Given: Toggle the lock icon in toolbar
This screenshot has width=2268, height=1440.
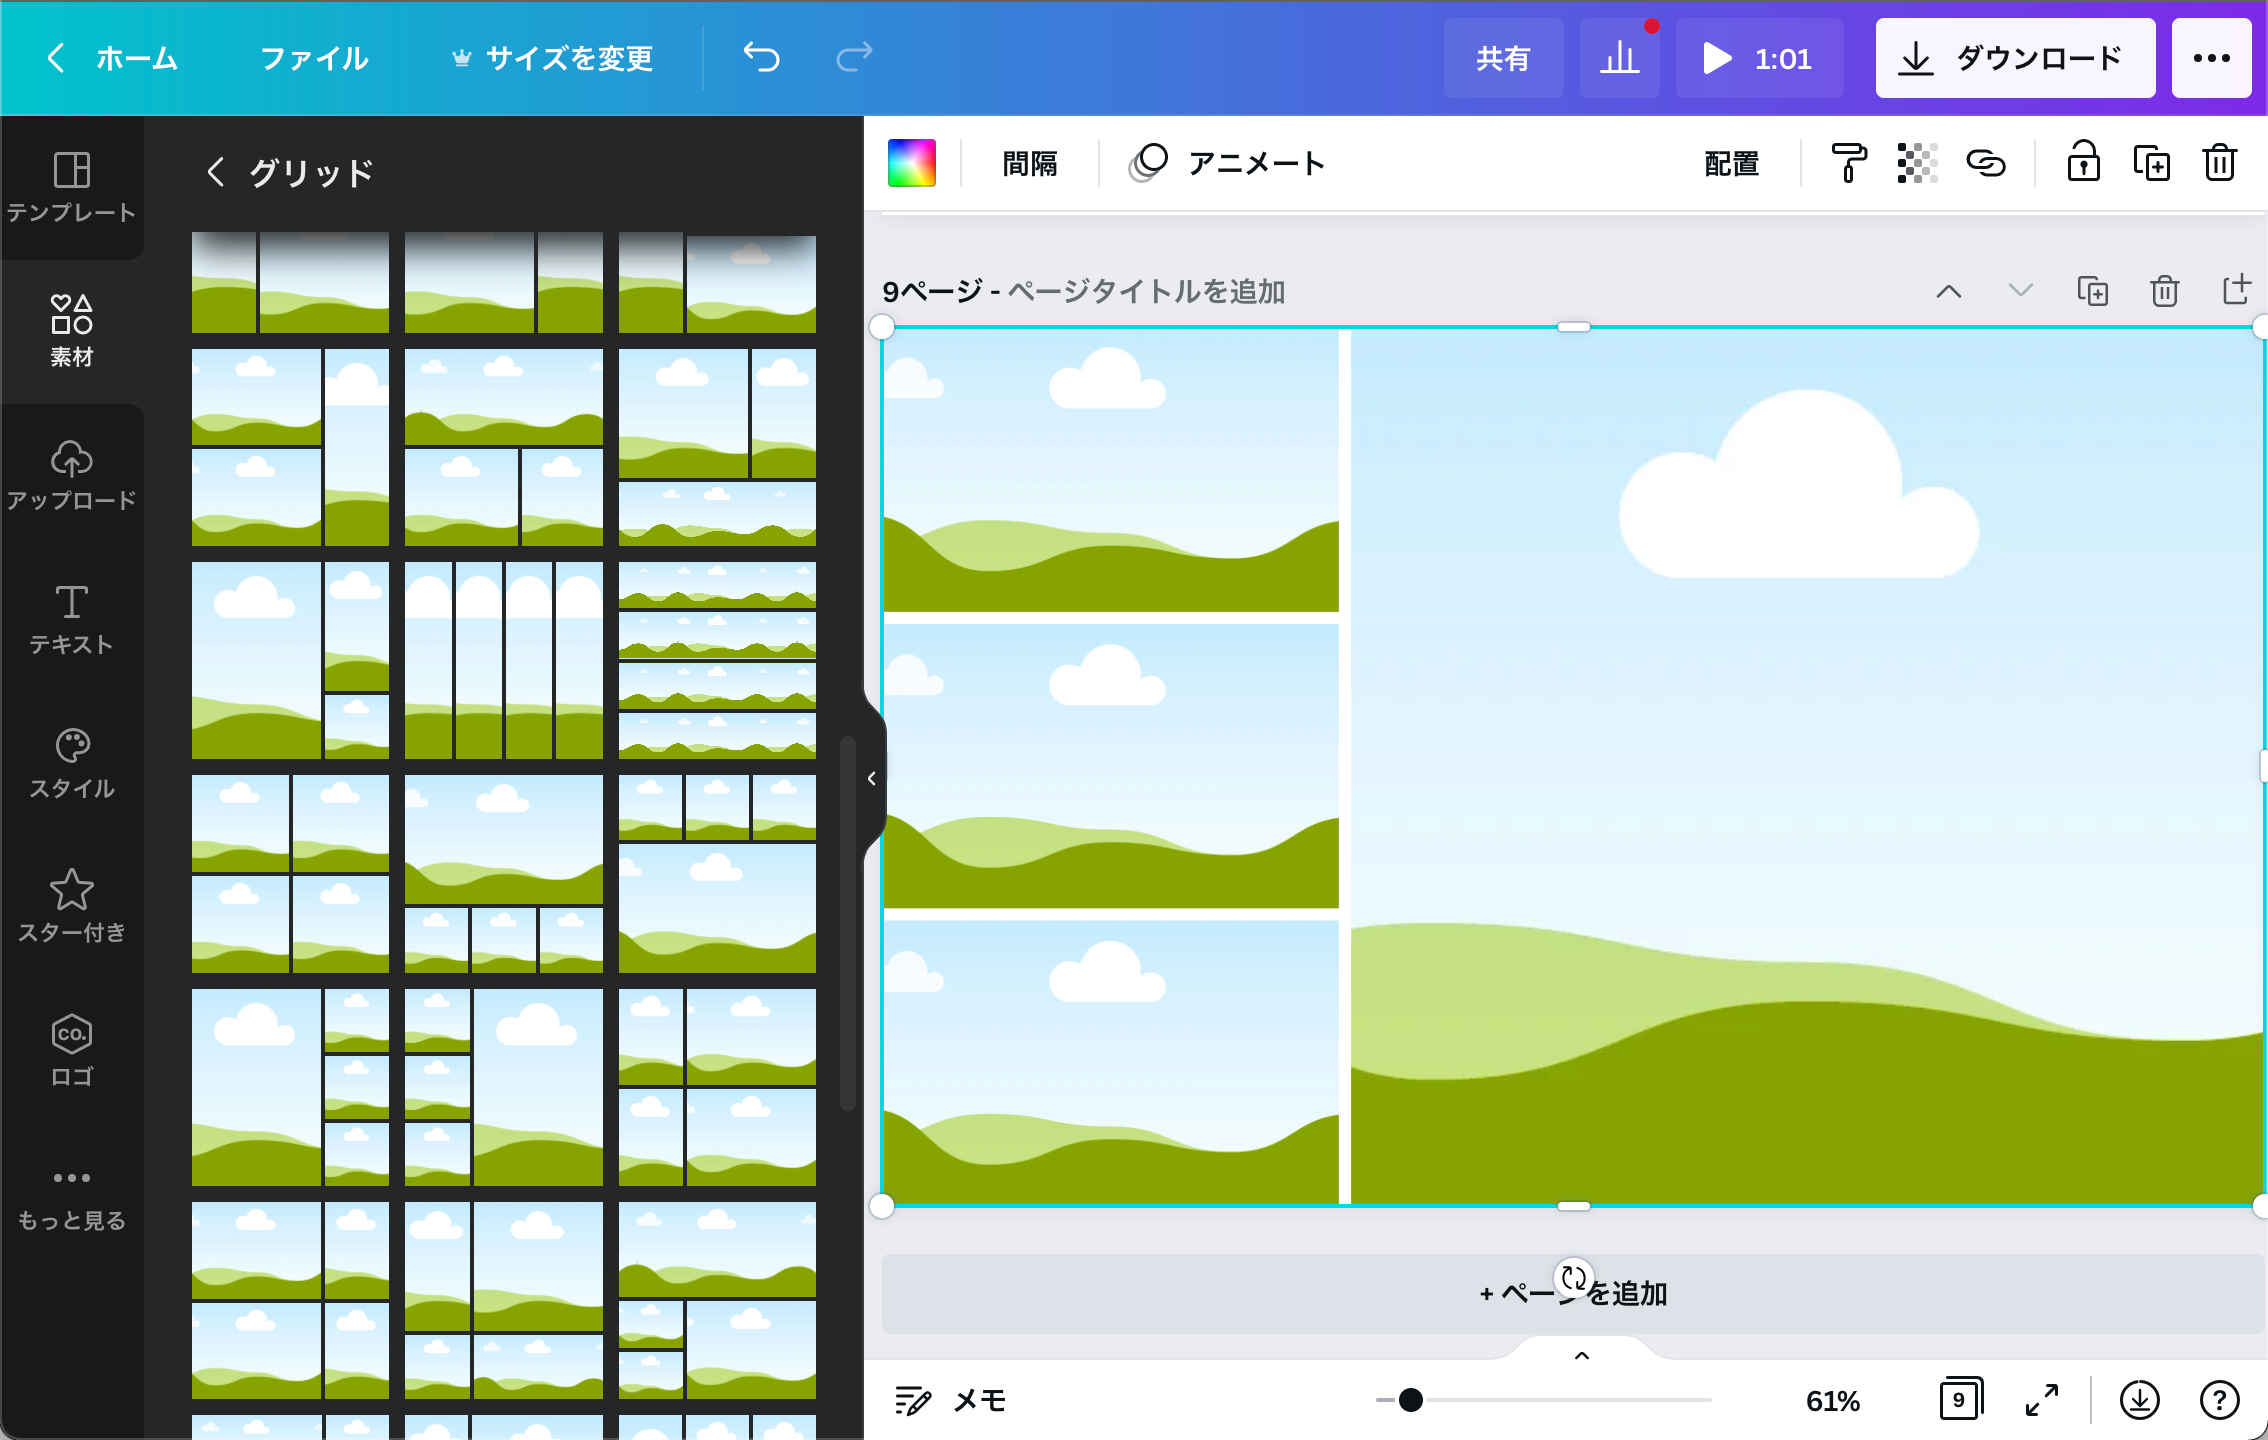Looking at the screenshot, I should pyautogui.click(x=2084, y=162).
